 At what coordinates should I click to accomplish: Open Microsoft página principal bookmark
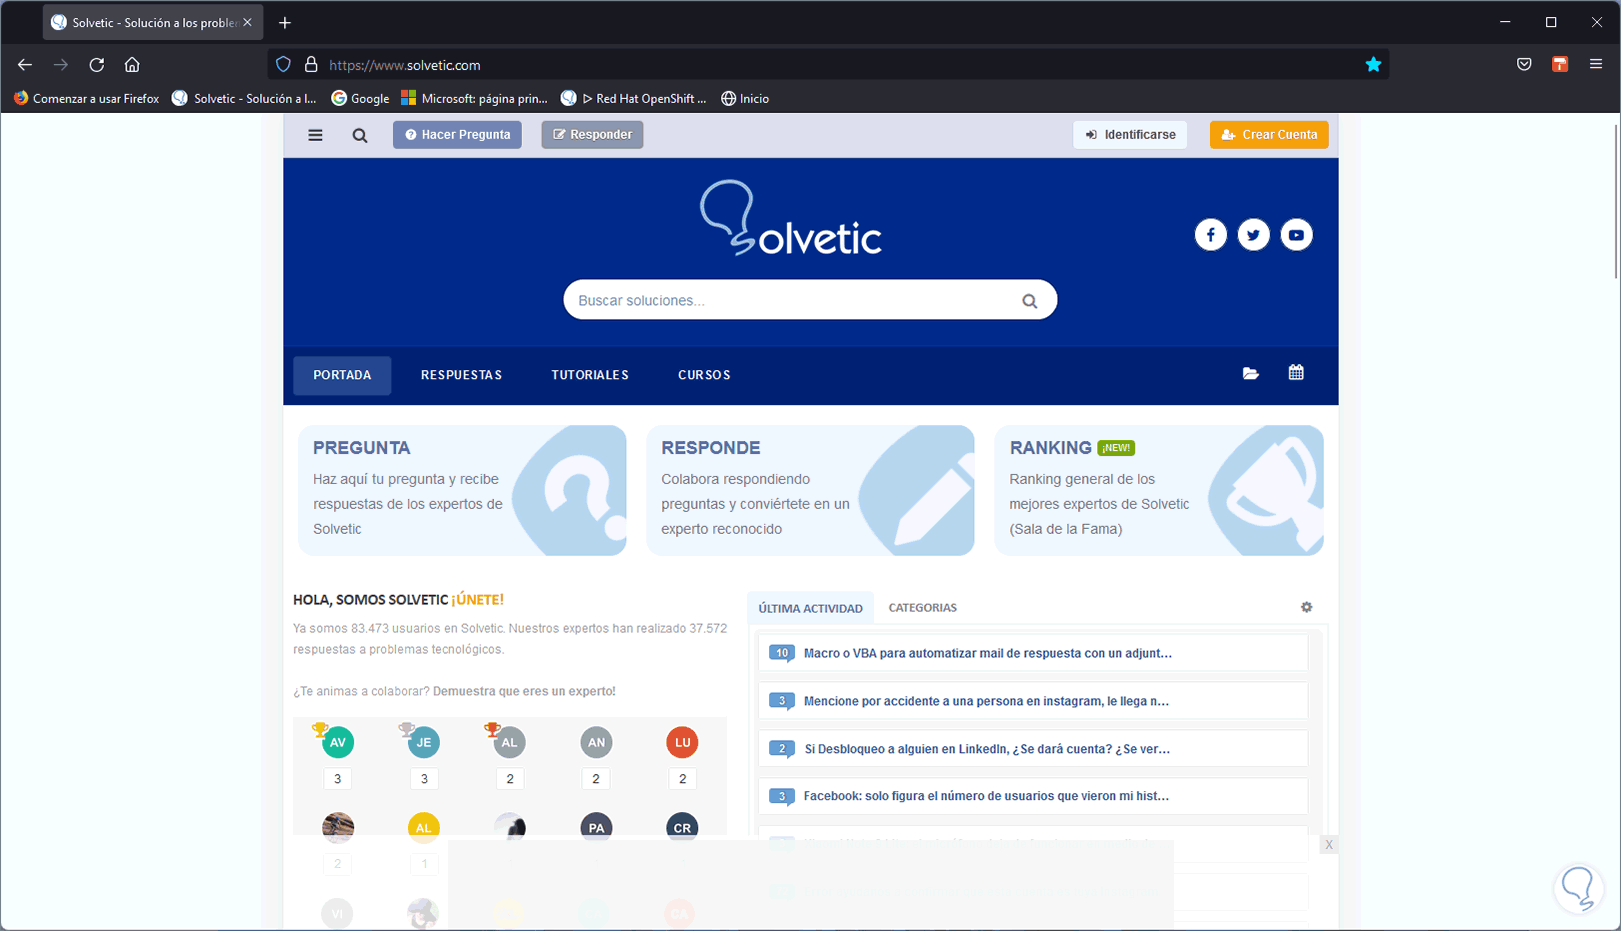click(475, 98)
